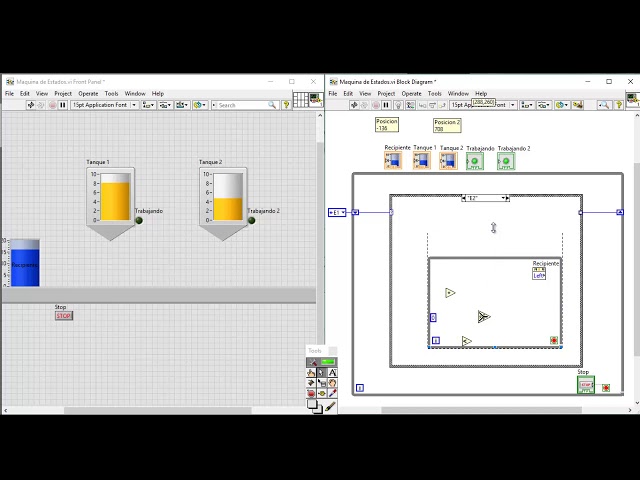Select the Tanque 1 terminal icon
Image resolution: width=640 pixels, height=480 pixels.
click(422, 161)
